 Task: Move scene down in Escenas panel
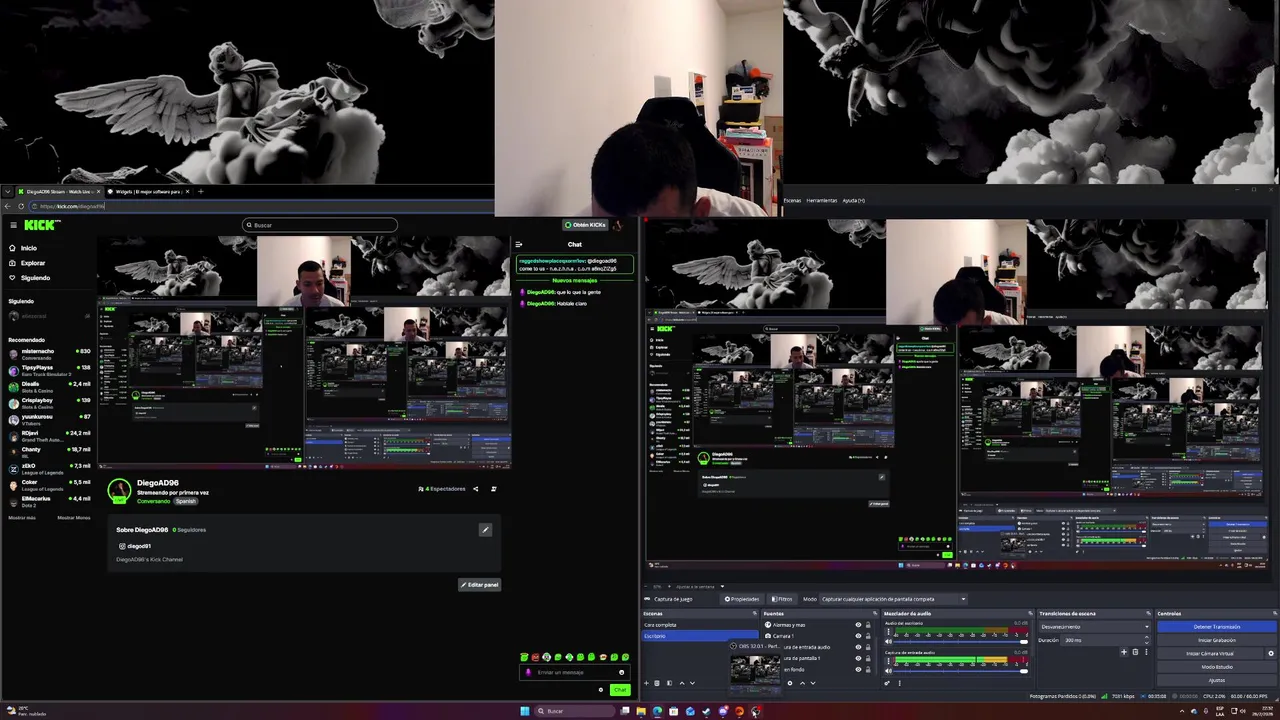[x=692, y=683]
